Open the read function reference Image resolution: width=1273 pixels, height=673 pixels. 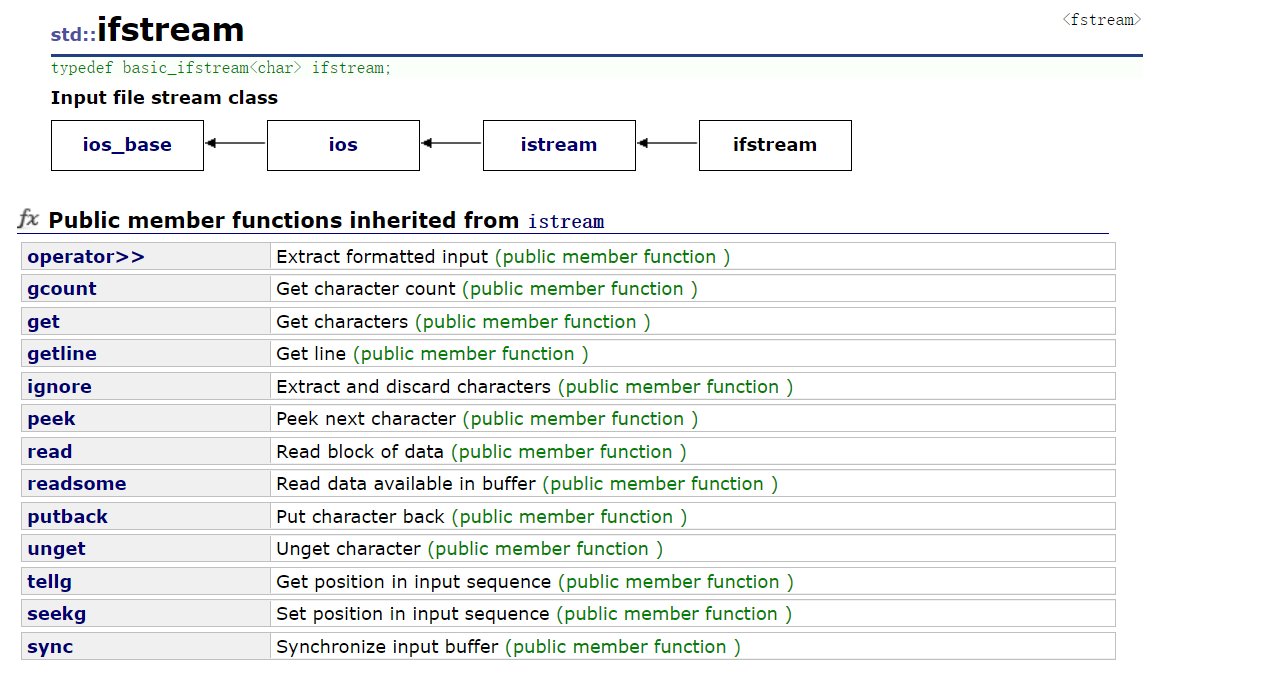point(48,451)
